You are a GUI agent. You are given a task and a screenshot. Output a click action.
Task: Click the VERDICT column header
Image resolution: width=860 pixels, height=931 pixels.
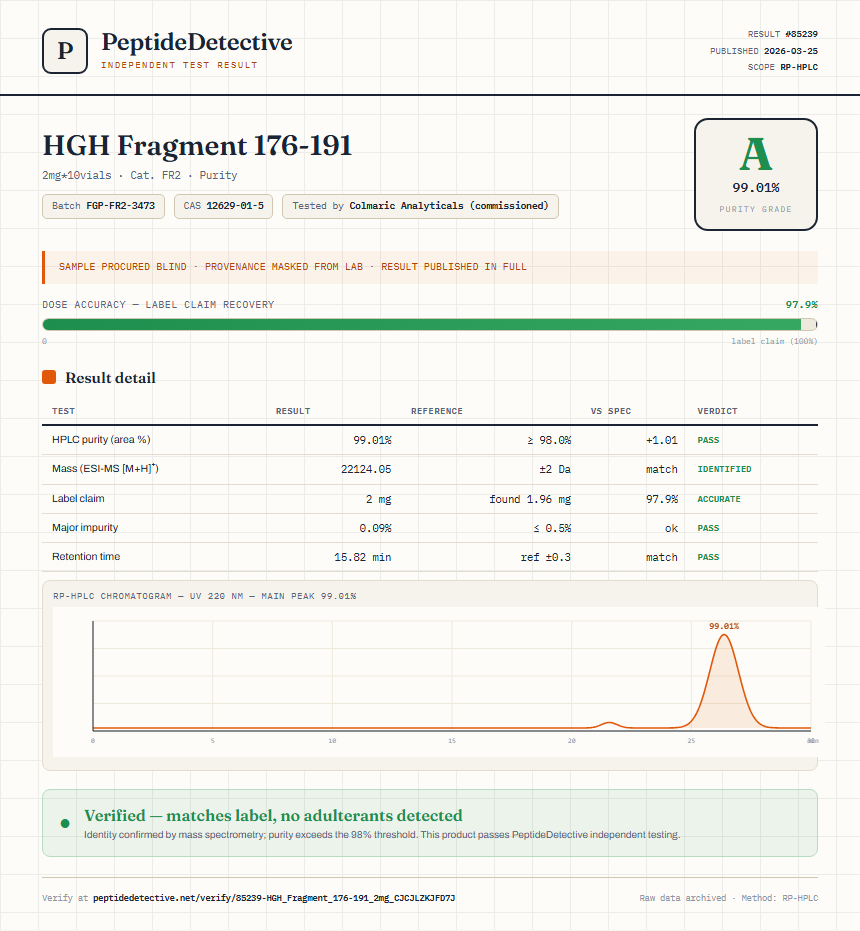[717, 411]
